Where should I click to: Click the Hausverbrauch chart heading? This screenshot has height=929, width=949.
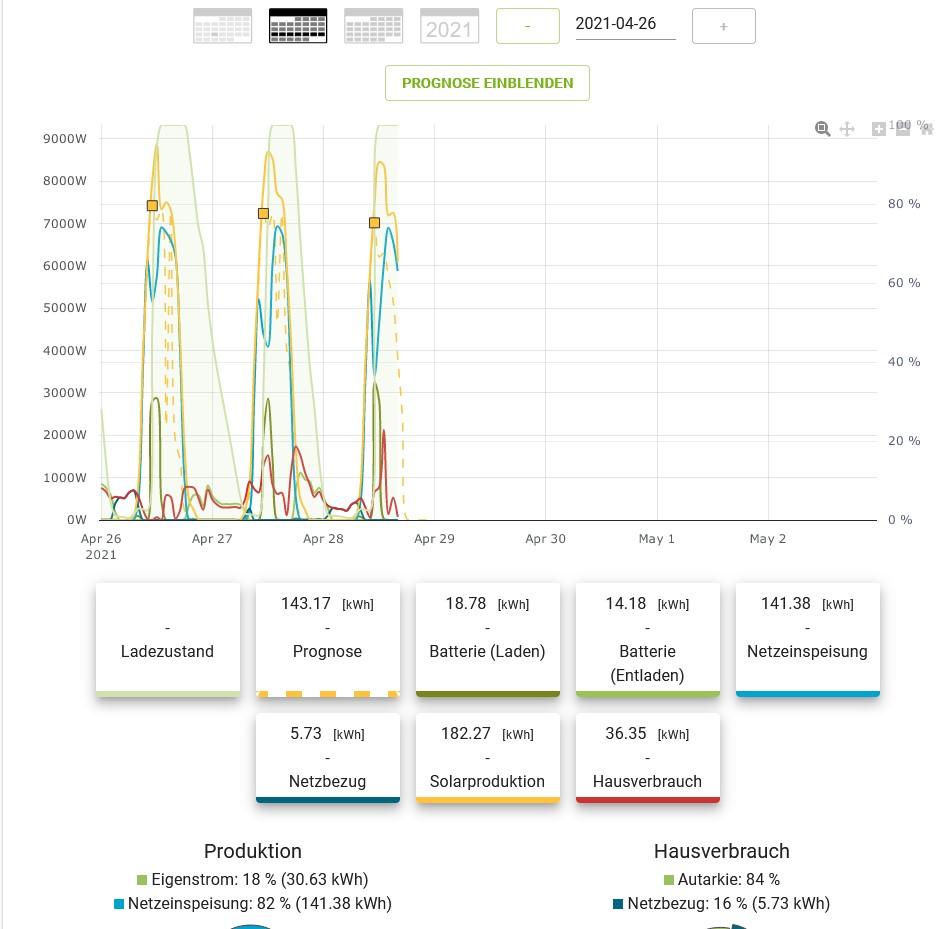tap(721, 851)
